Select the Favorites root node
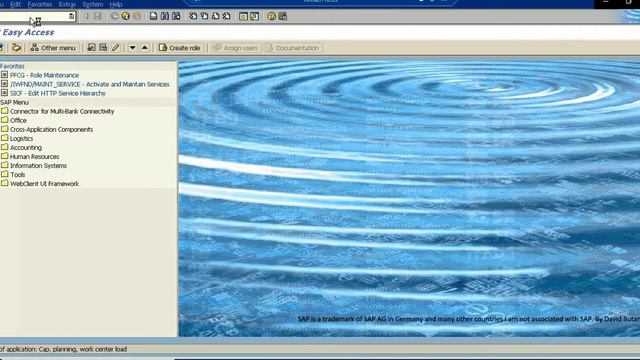Viewport: 640px width, 360px height. [x=12, y=66]
